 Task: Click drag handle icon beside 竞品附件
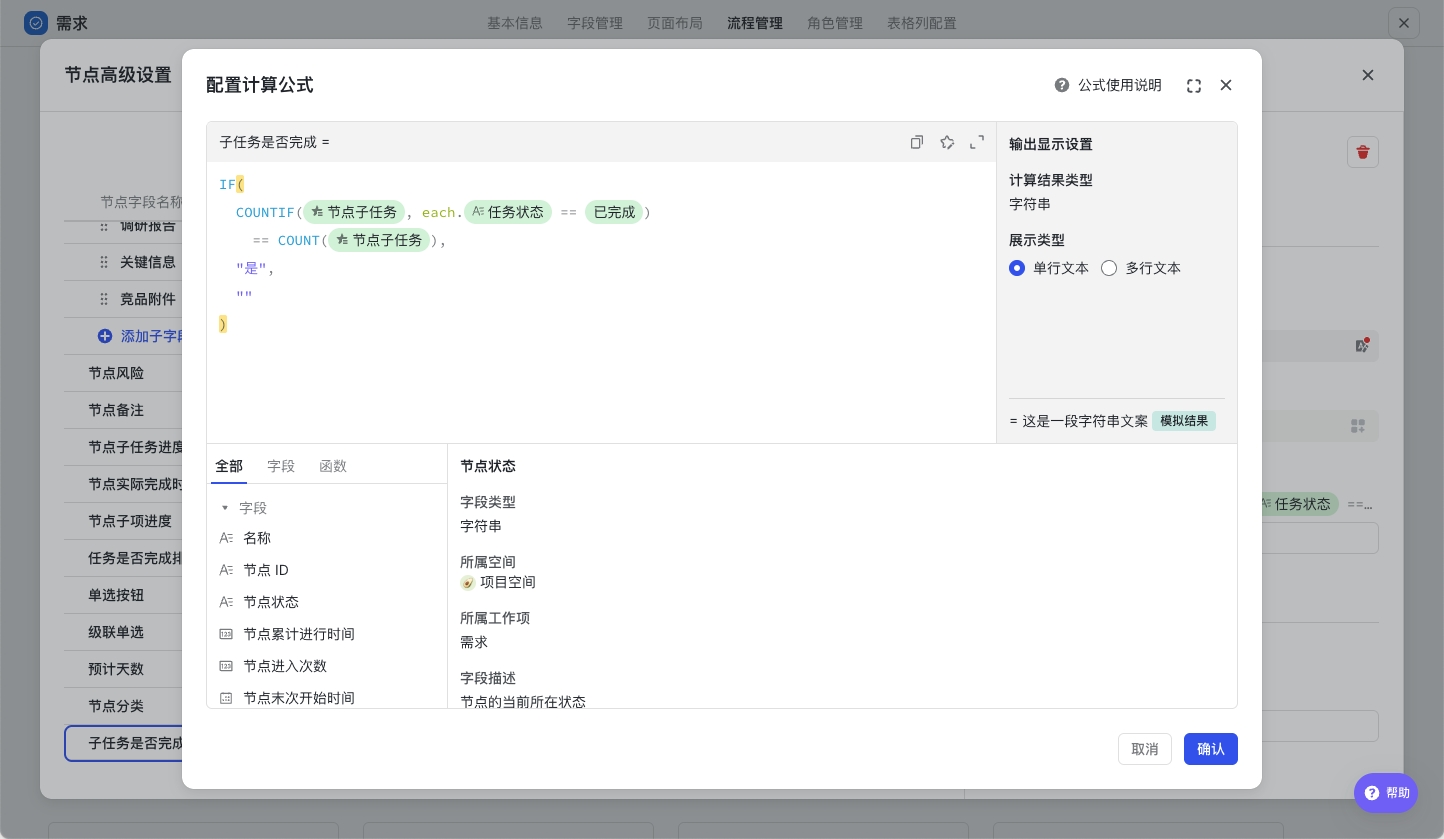pyautogui.click(x=104, y=299)
